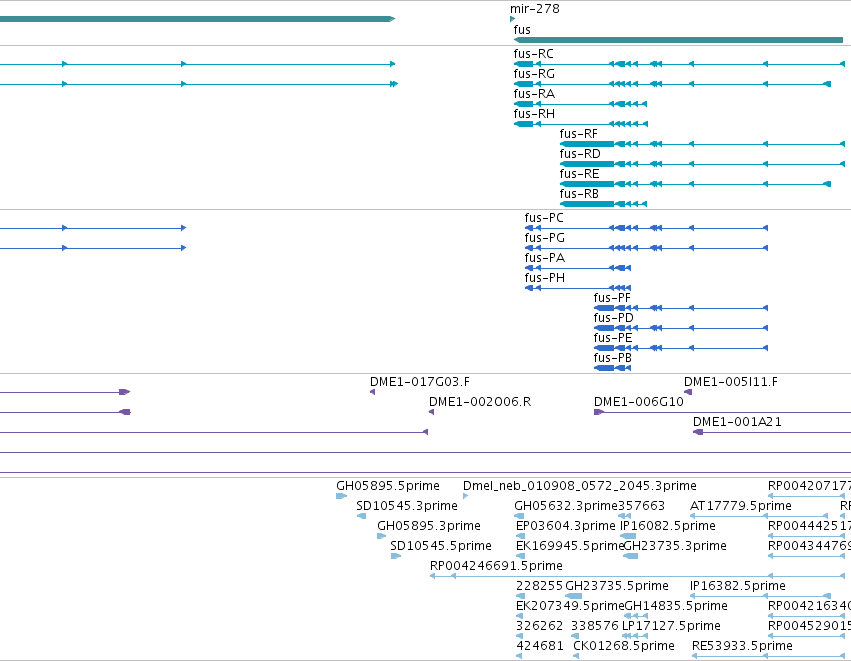Open the DME1-001A21 clone
Image resolution: width=851 pixels, height=661 pixels.
[772, 432]
